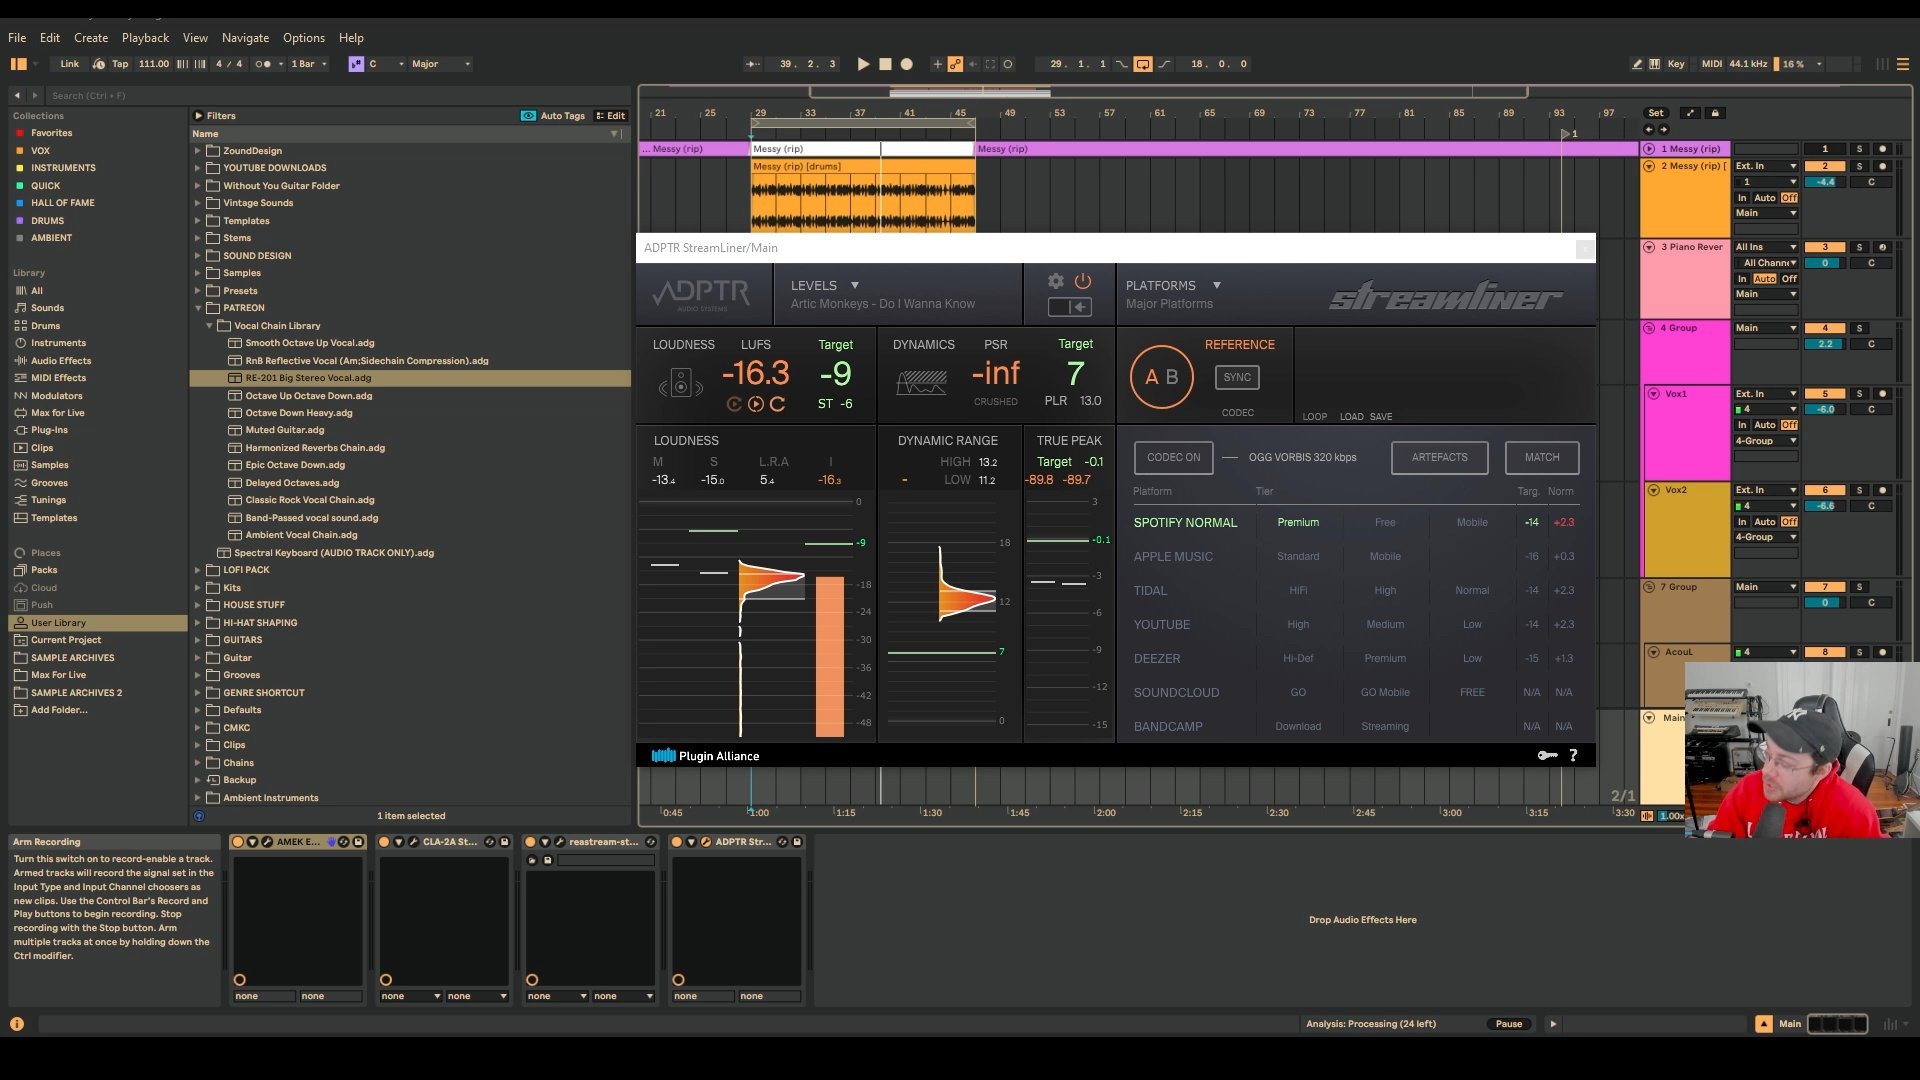The width and height of the screenshot is (1920, 1080).
Task: Click the Follow playback icon
Action: click(753, 64)
